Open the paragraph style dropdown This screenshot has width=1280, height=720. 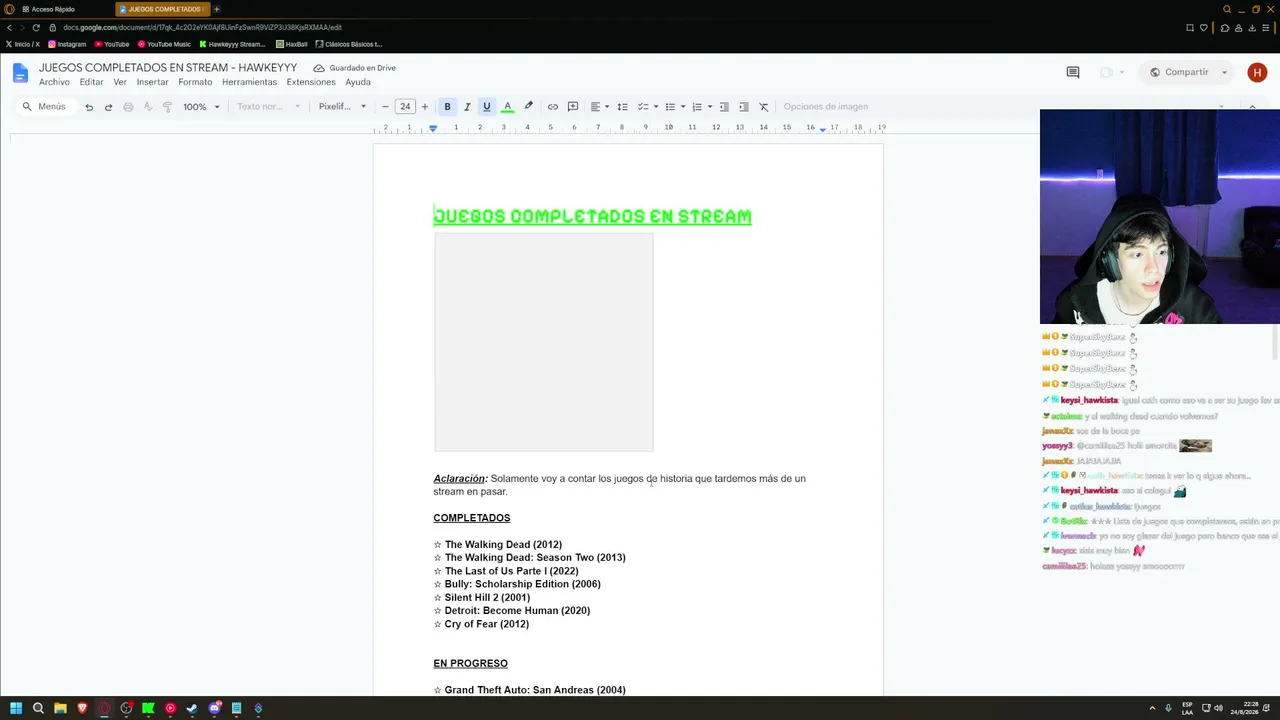click(268, 107)
